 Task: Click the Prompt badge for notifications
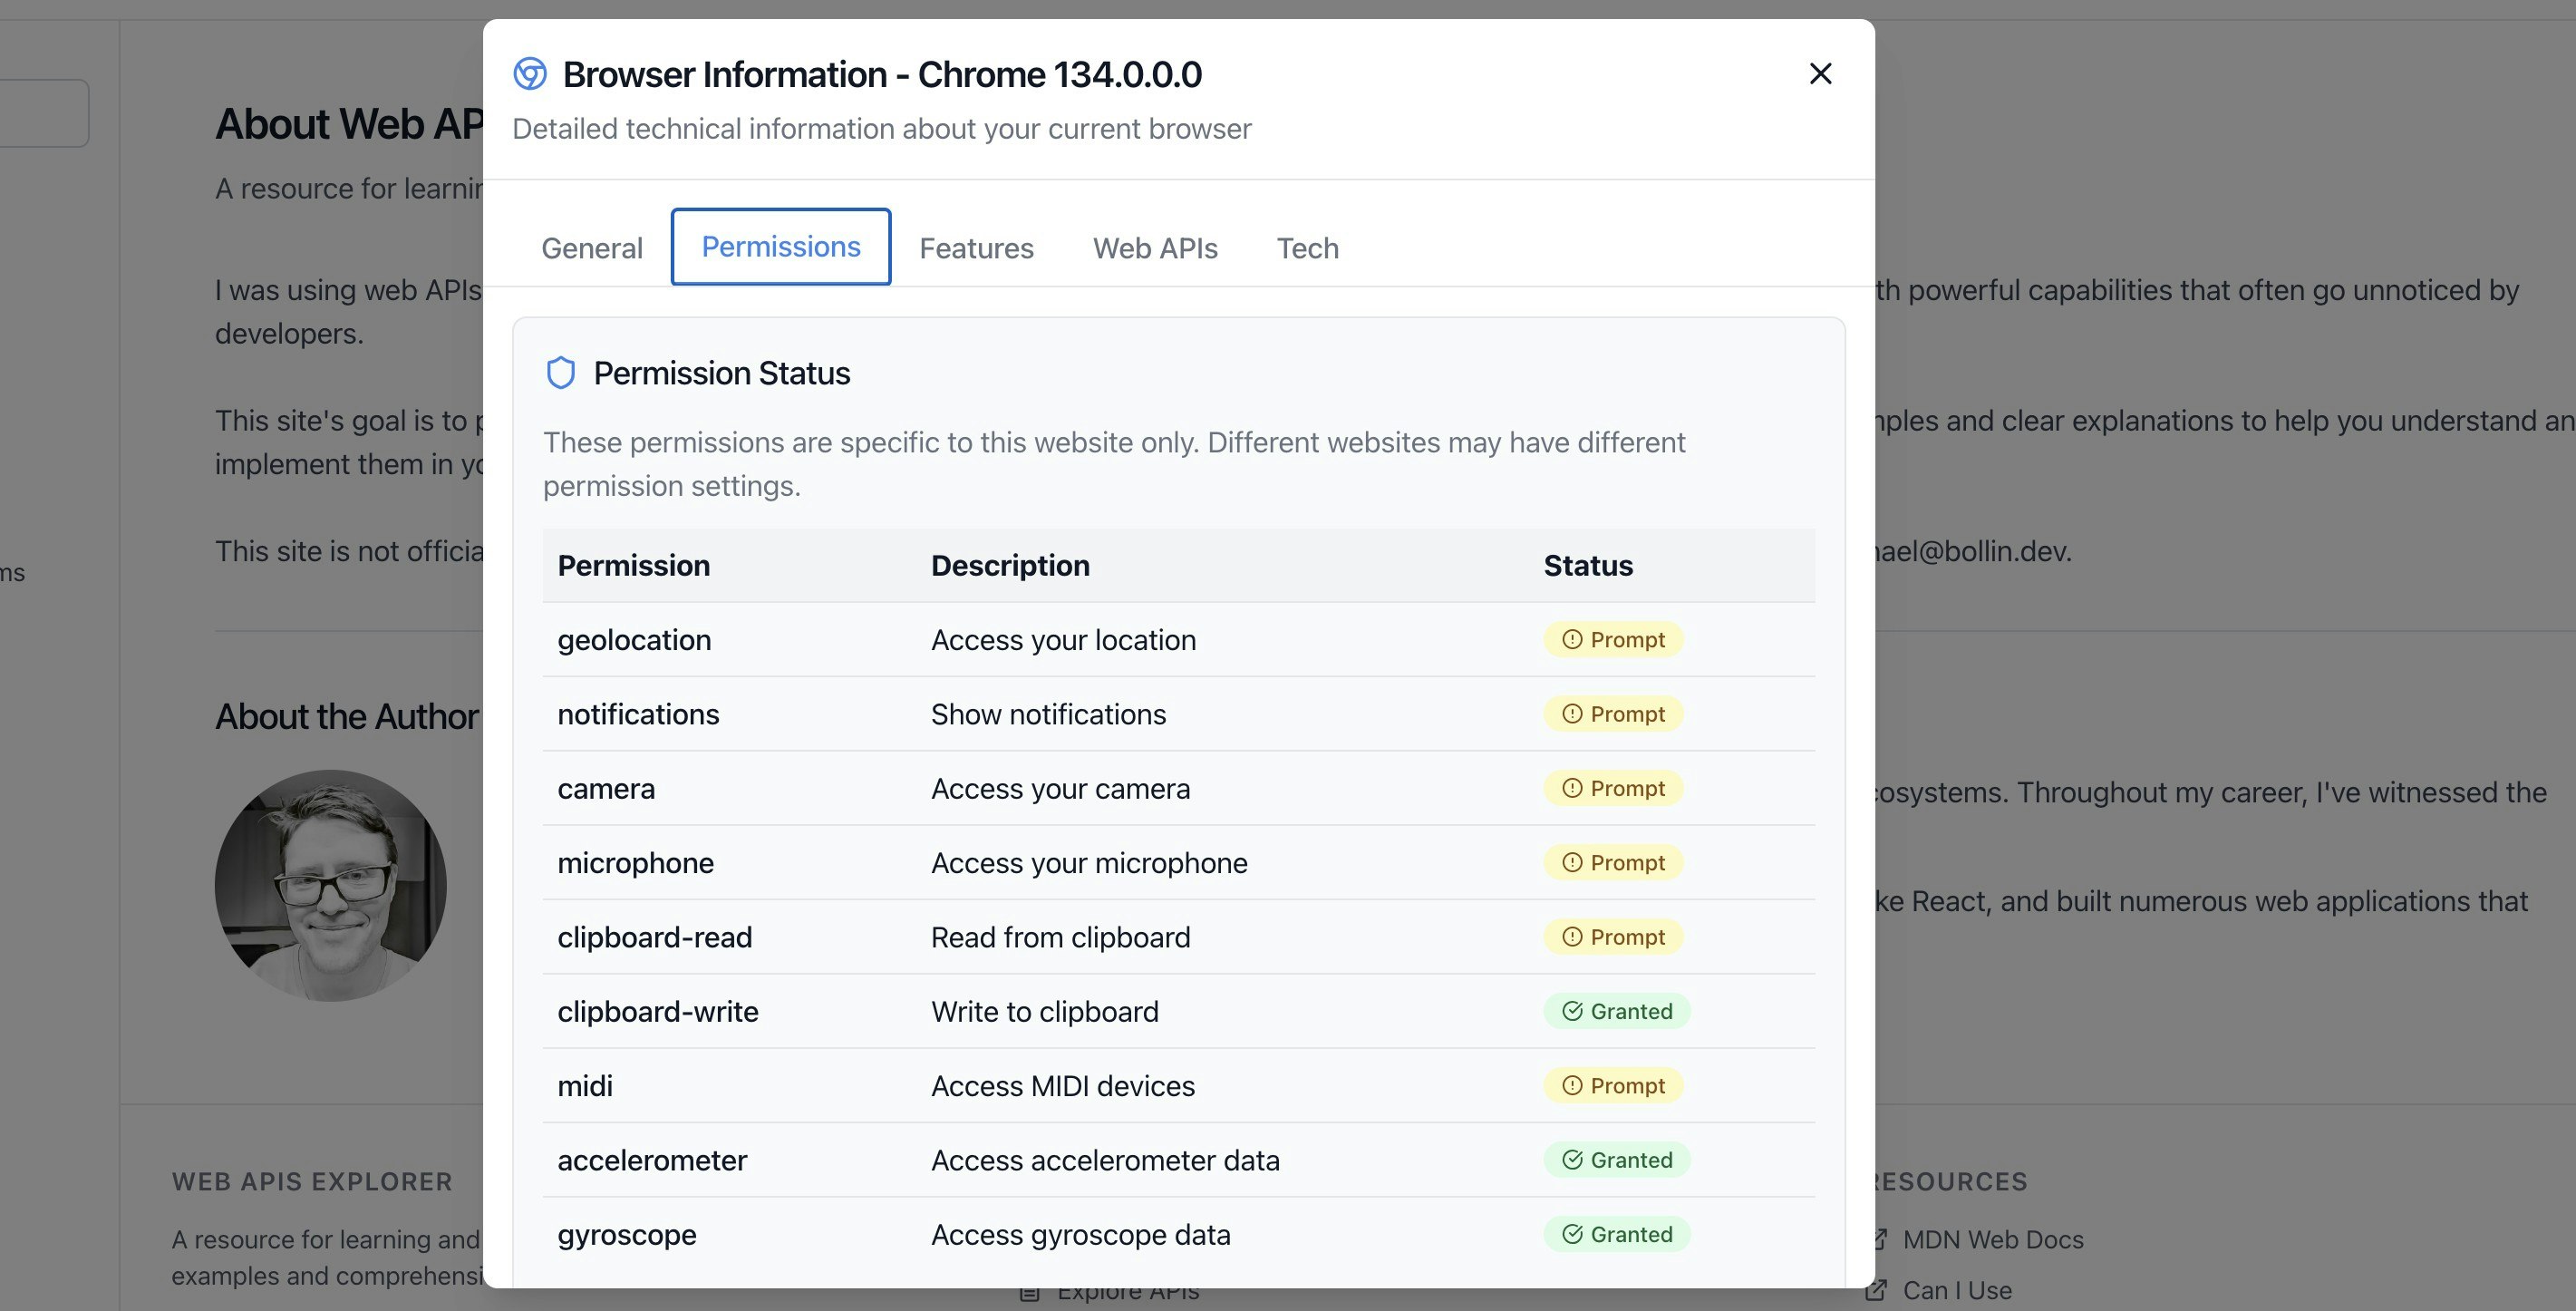point(1613,714)
